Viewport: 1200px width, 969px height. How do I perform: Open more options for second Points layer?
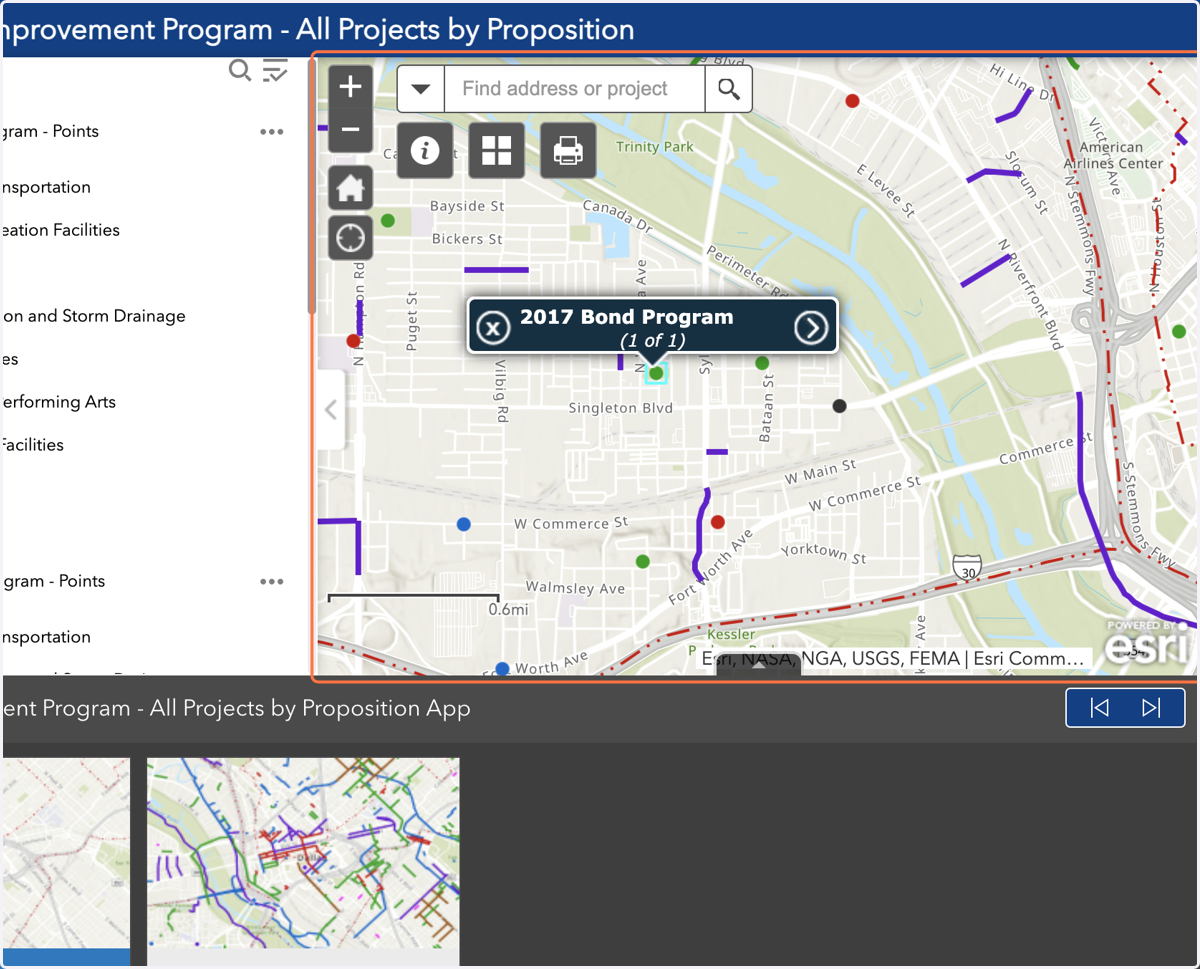tap(272, 582)
